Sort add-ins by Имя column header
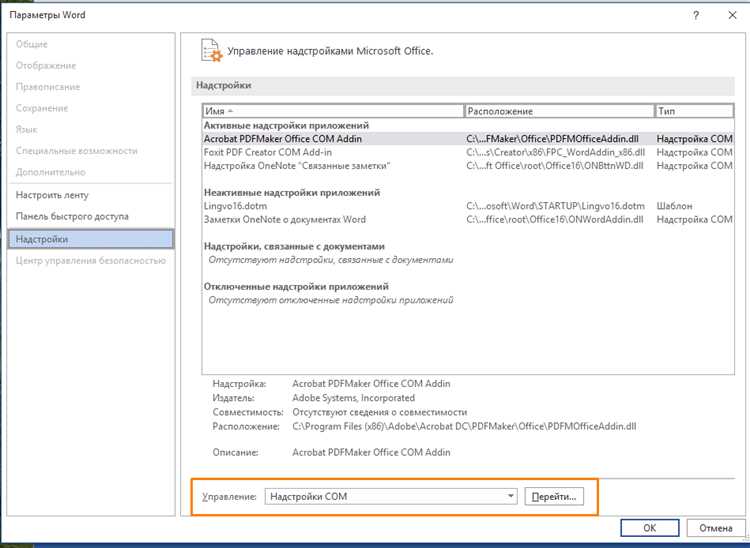Screen dimensions: 750x548 click(333, 111)
